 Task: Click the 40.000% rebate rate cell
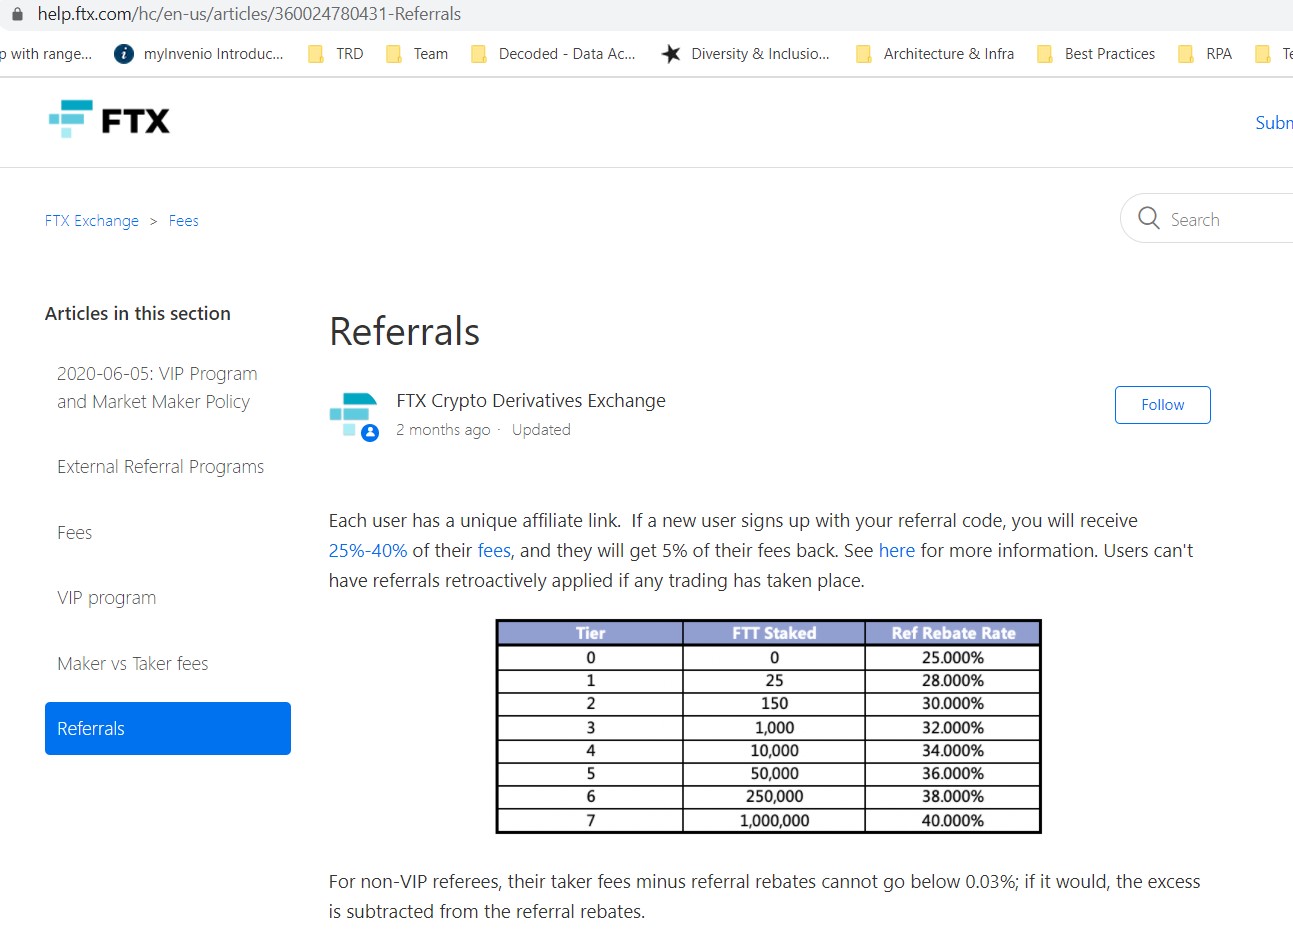953,821
